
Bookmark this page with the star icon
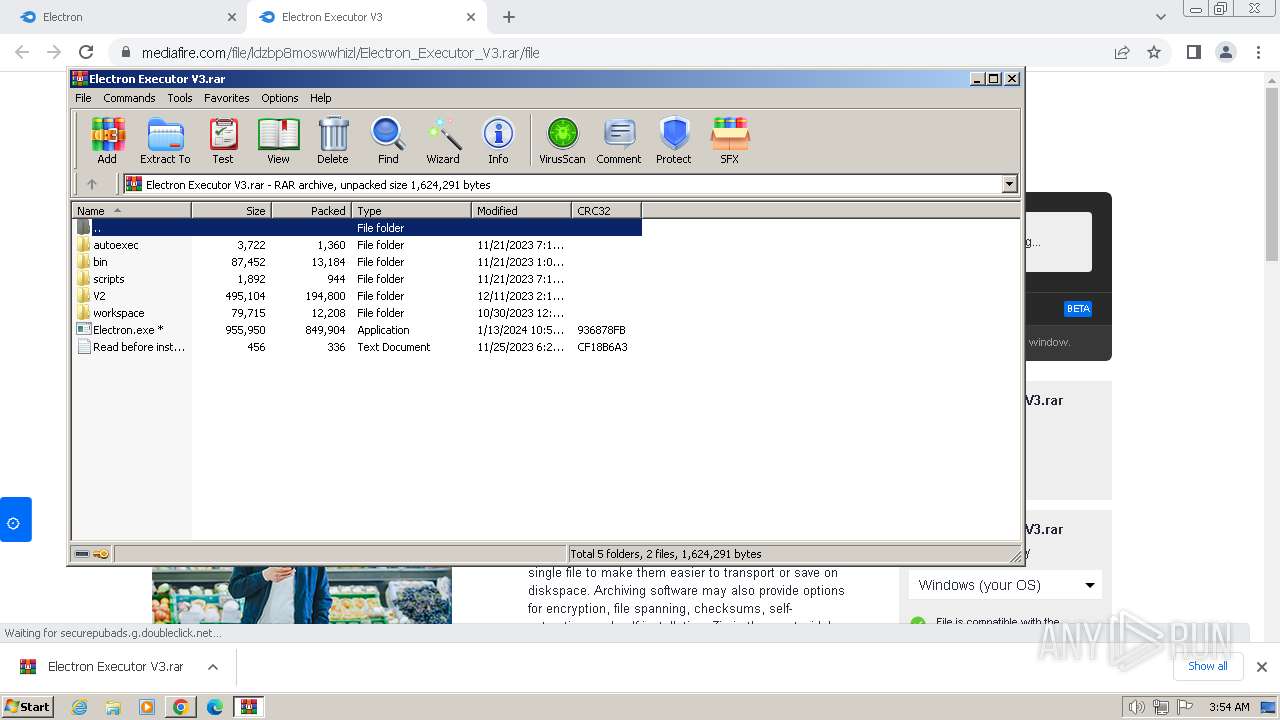coord(1154,52)
